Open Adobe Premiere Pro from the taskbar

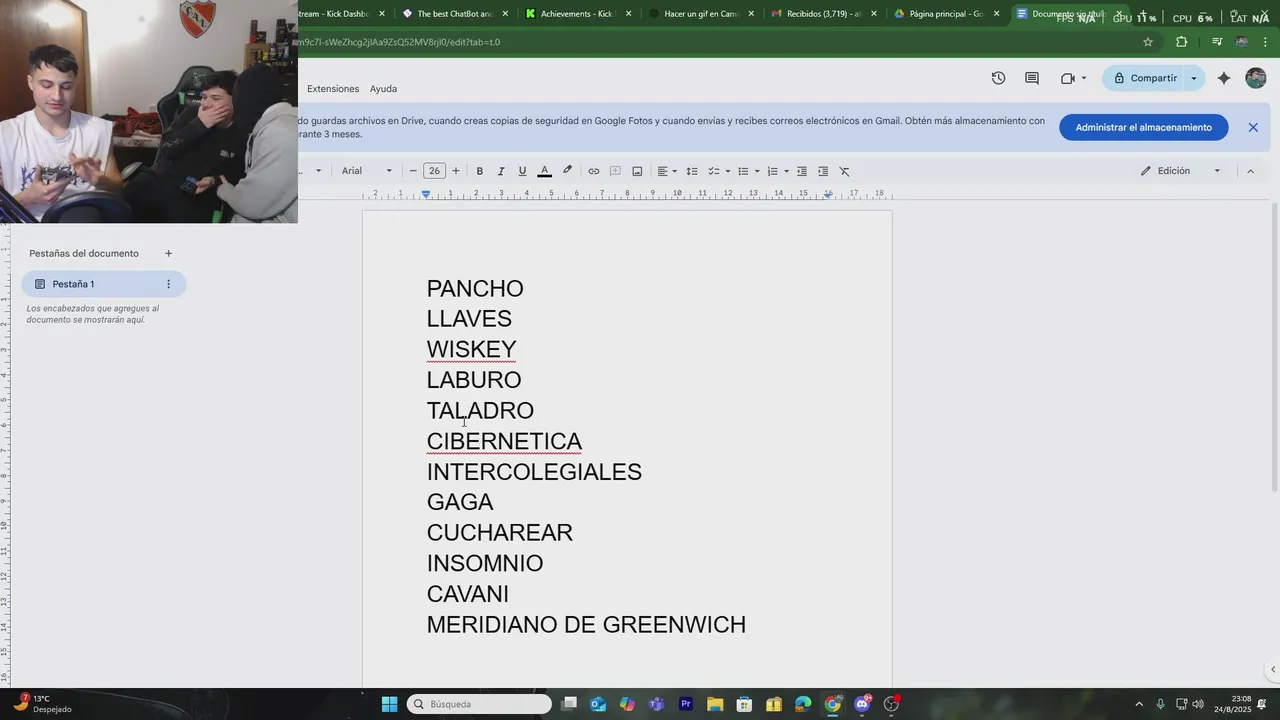(x=686, y=704)
